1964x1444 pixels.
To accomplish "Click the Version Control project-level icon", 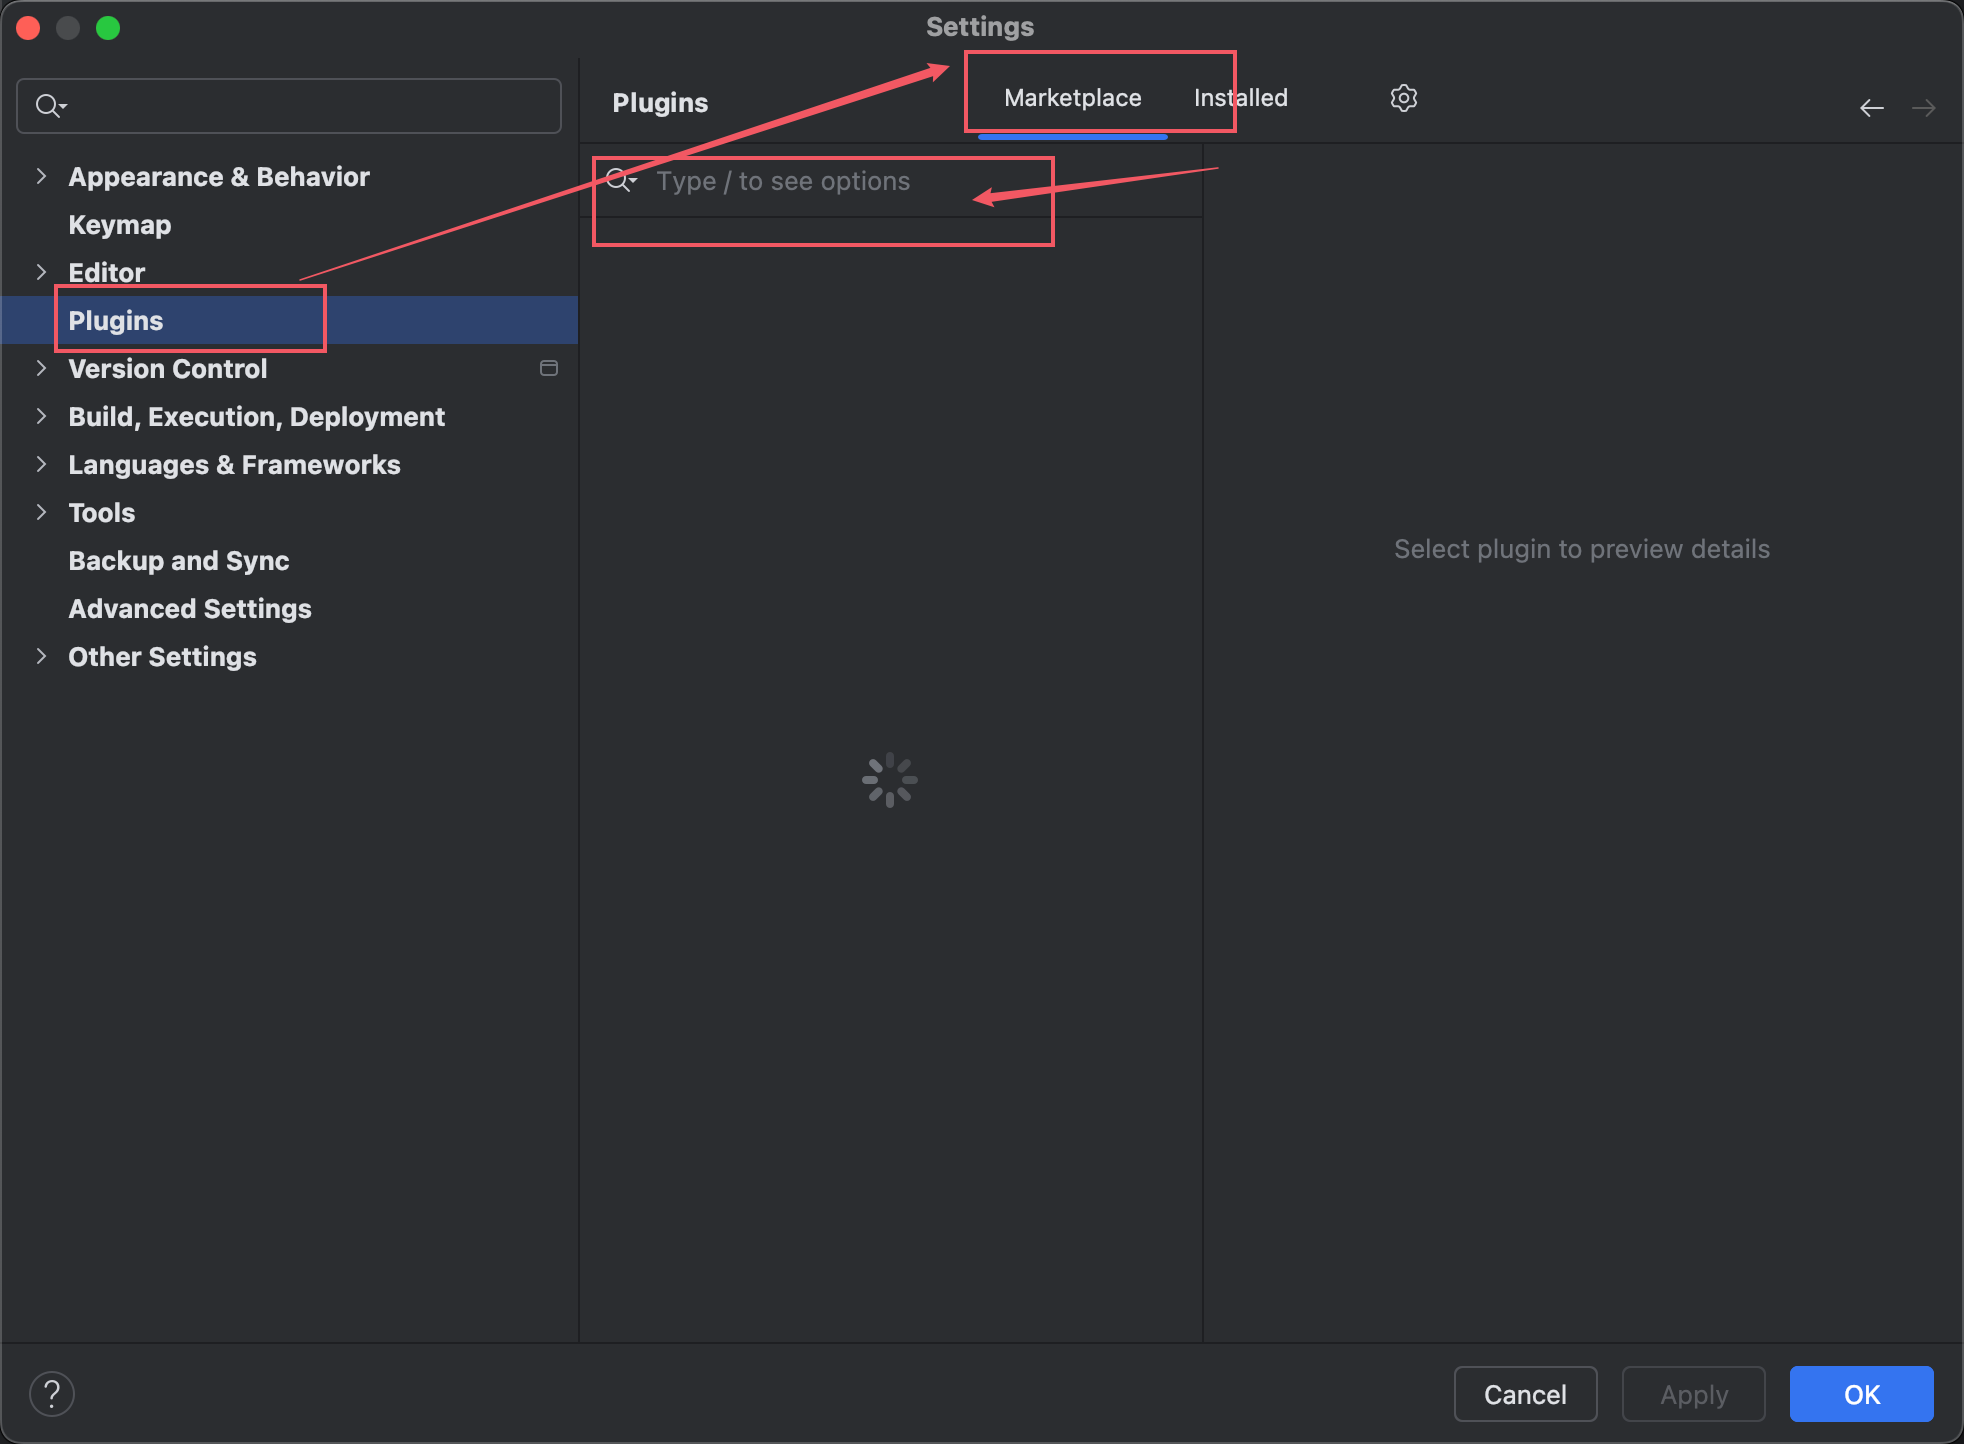I will [548, 368].
